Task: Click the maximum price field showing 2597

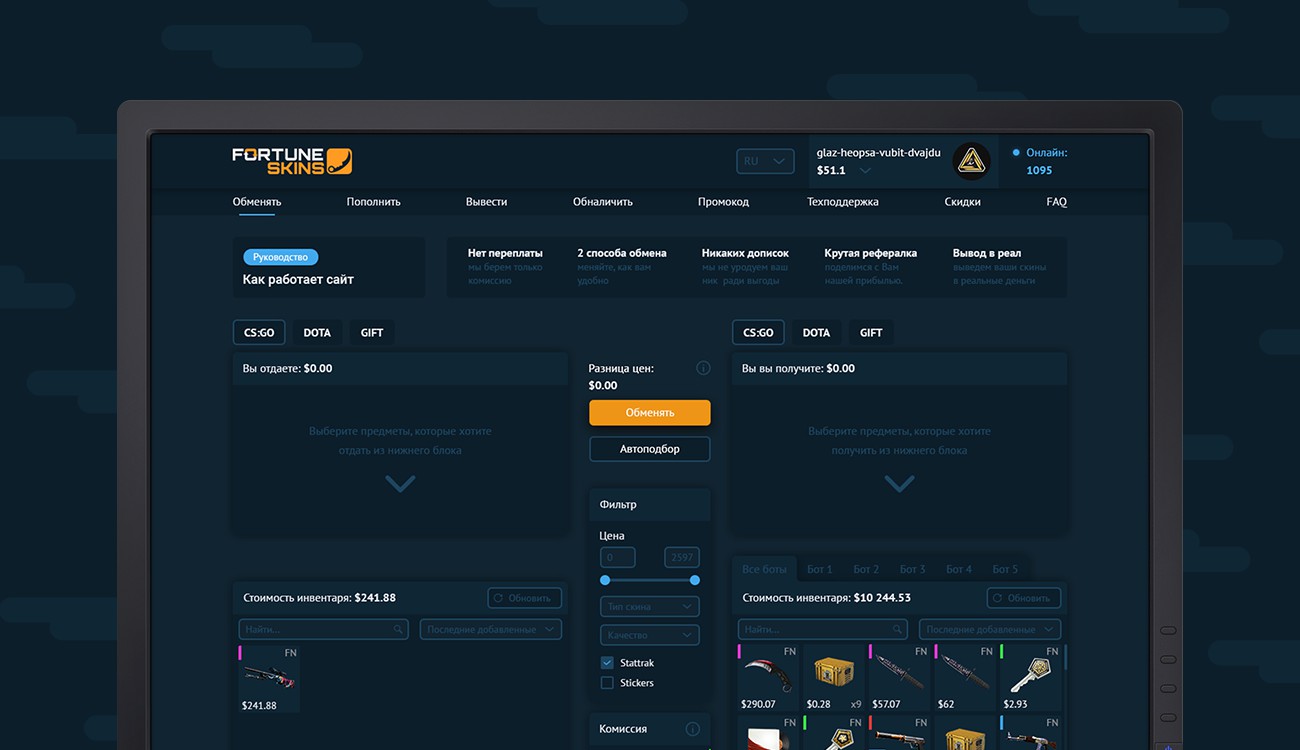Action: pos(682,558)
